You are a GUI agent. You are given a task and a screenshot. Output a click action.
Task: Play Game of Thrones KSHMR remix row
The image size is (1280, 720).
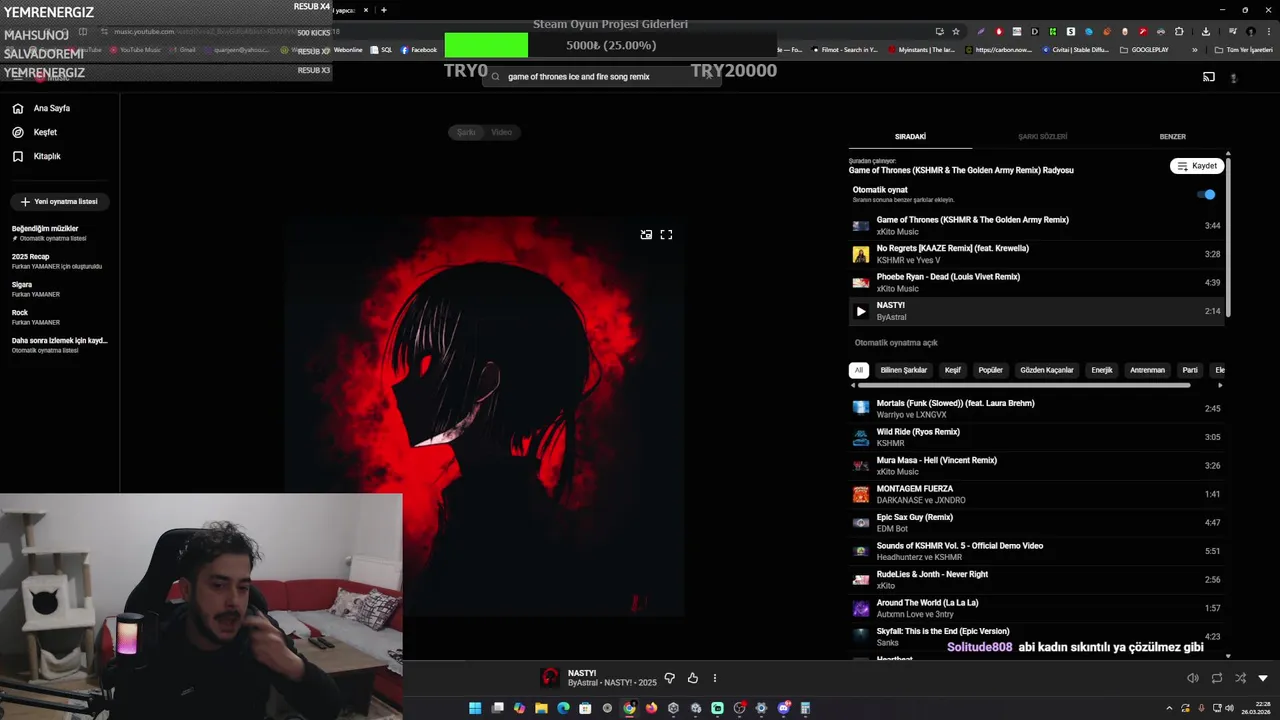(1036, 225)
